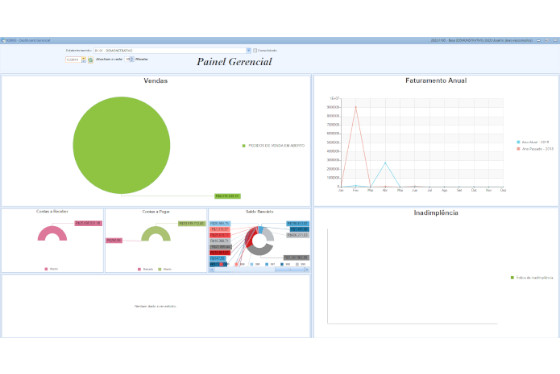The width and height of the screenshot is (560, 374).
Task: Minimize the Painel Gerencial window
Action: (x=539, y=40)
